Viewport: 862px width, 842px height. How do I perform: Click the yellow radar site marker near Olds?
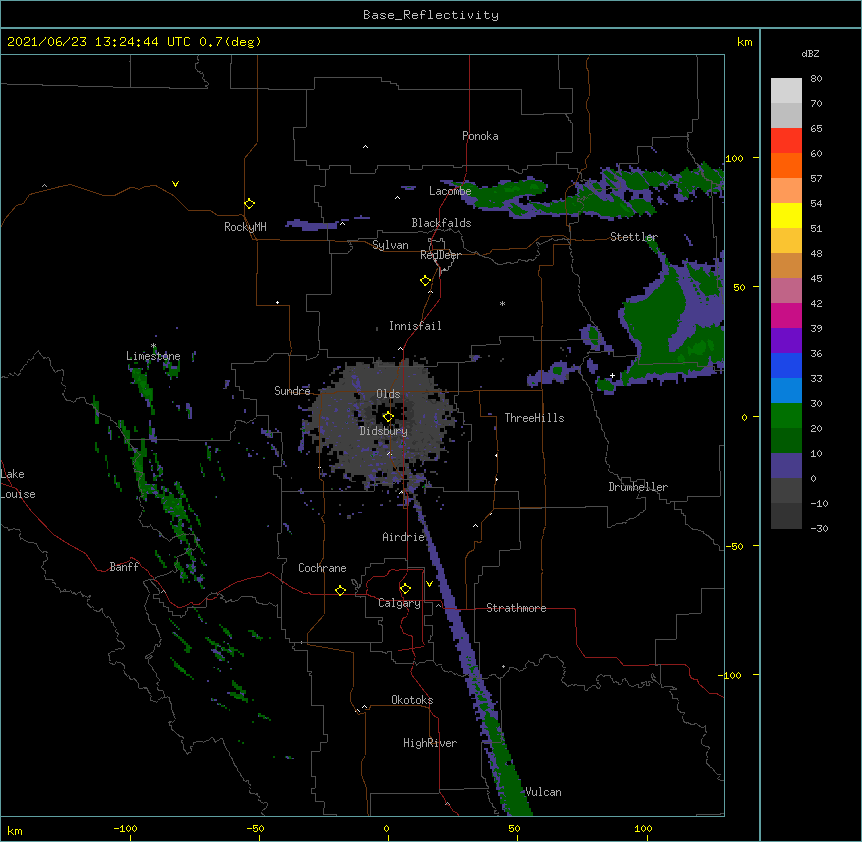tap(388, 417)
